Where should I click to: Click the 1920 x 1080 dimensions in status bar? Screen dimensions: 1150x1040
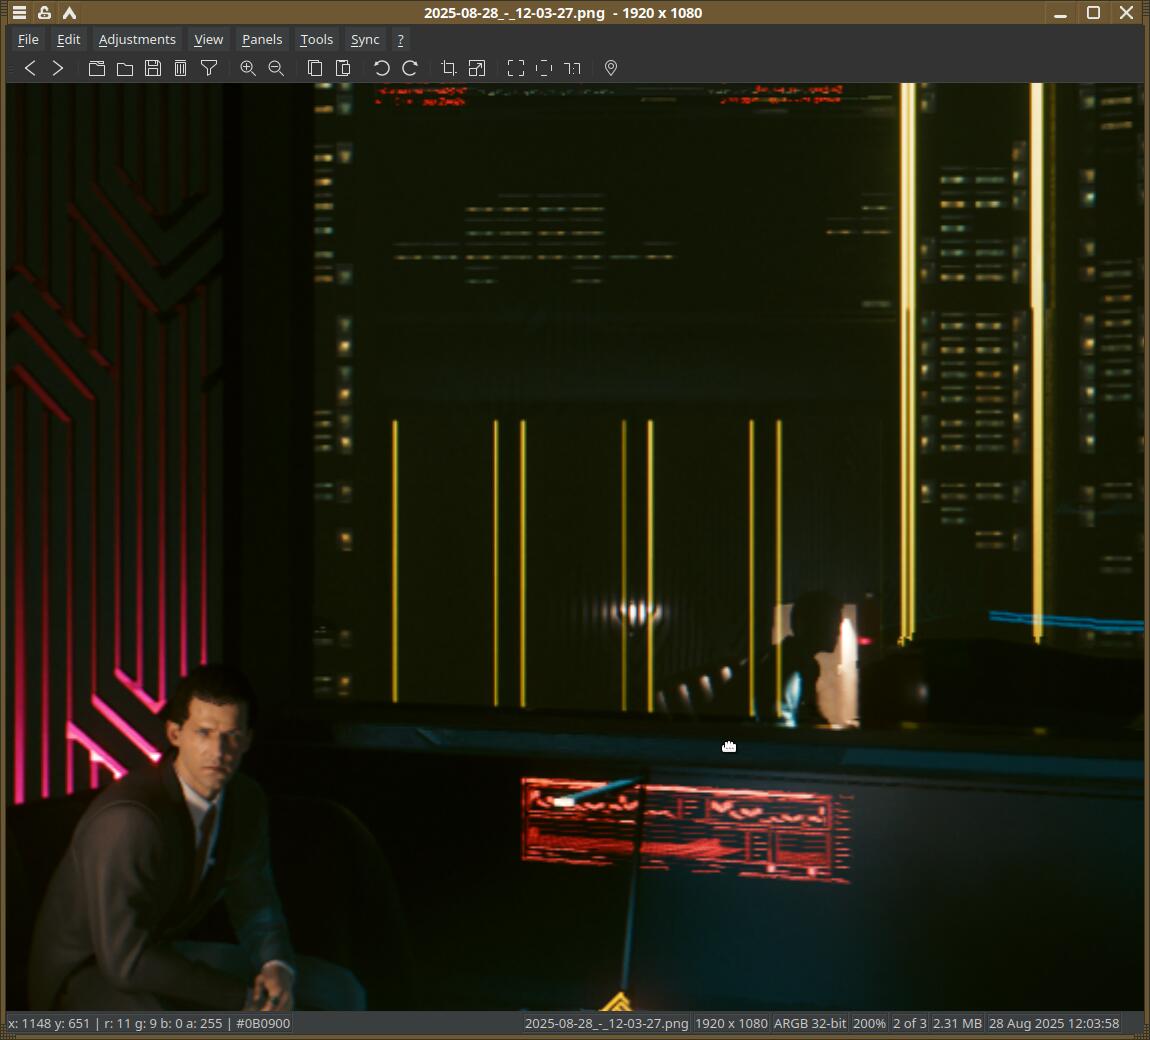[731, 1023]
